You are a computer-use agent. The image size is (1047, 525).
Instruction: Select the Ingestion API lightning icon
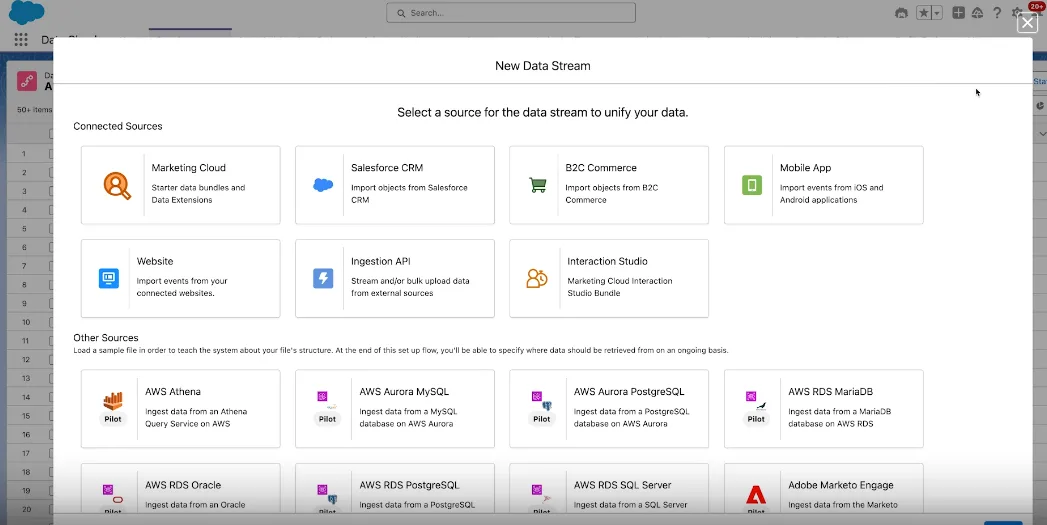[x=323, y=279]
